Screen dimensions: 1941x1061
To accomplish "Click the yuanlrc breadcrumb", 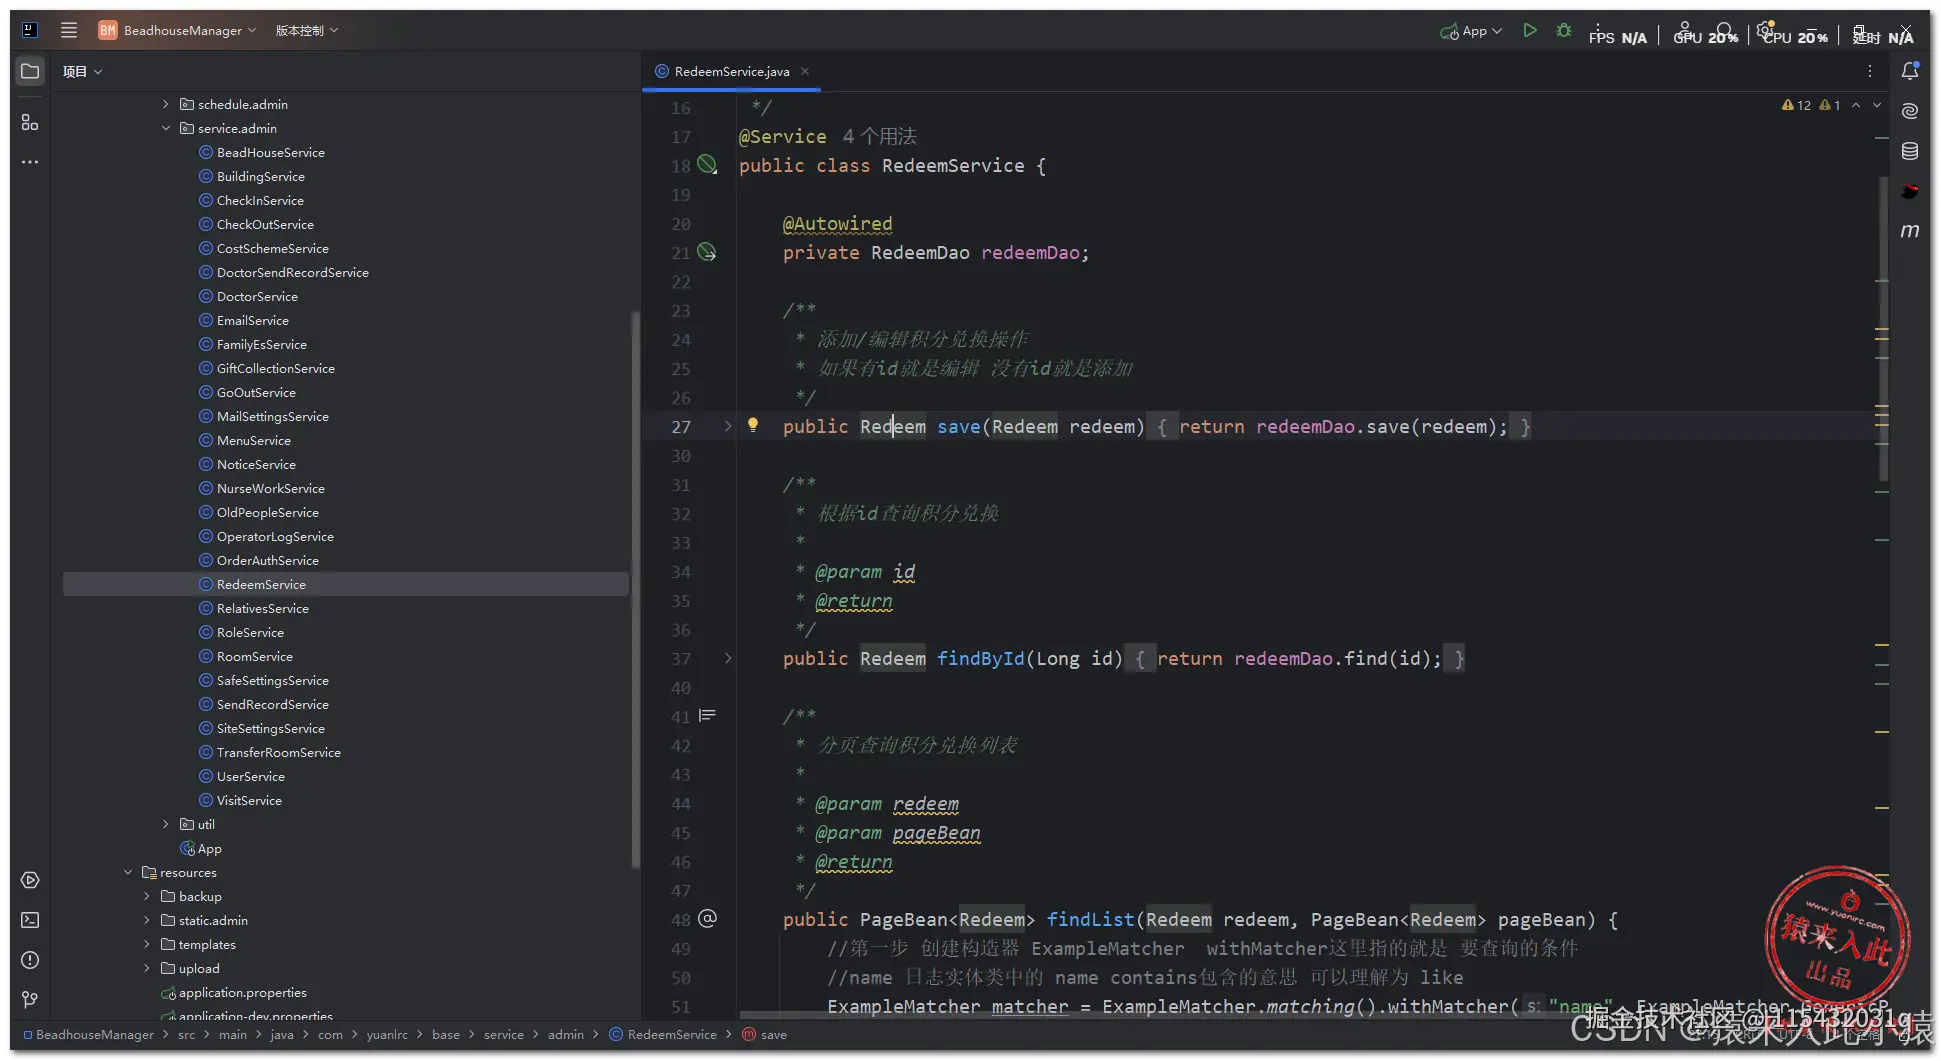I will tap(386, 1034).
